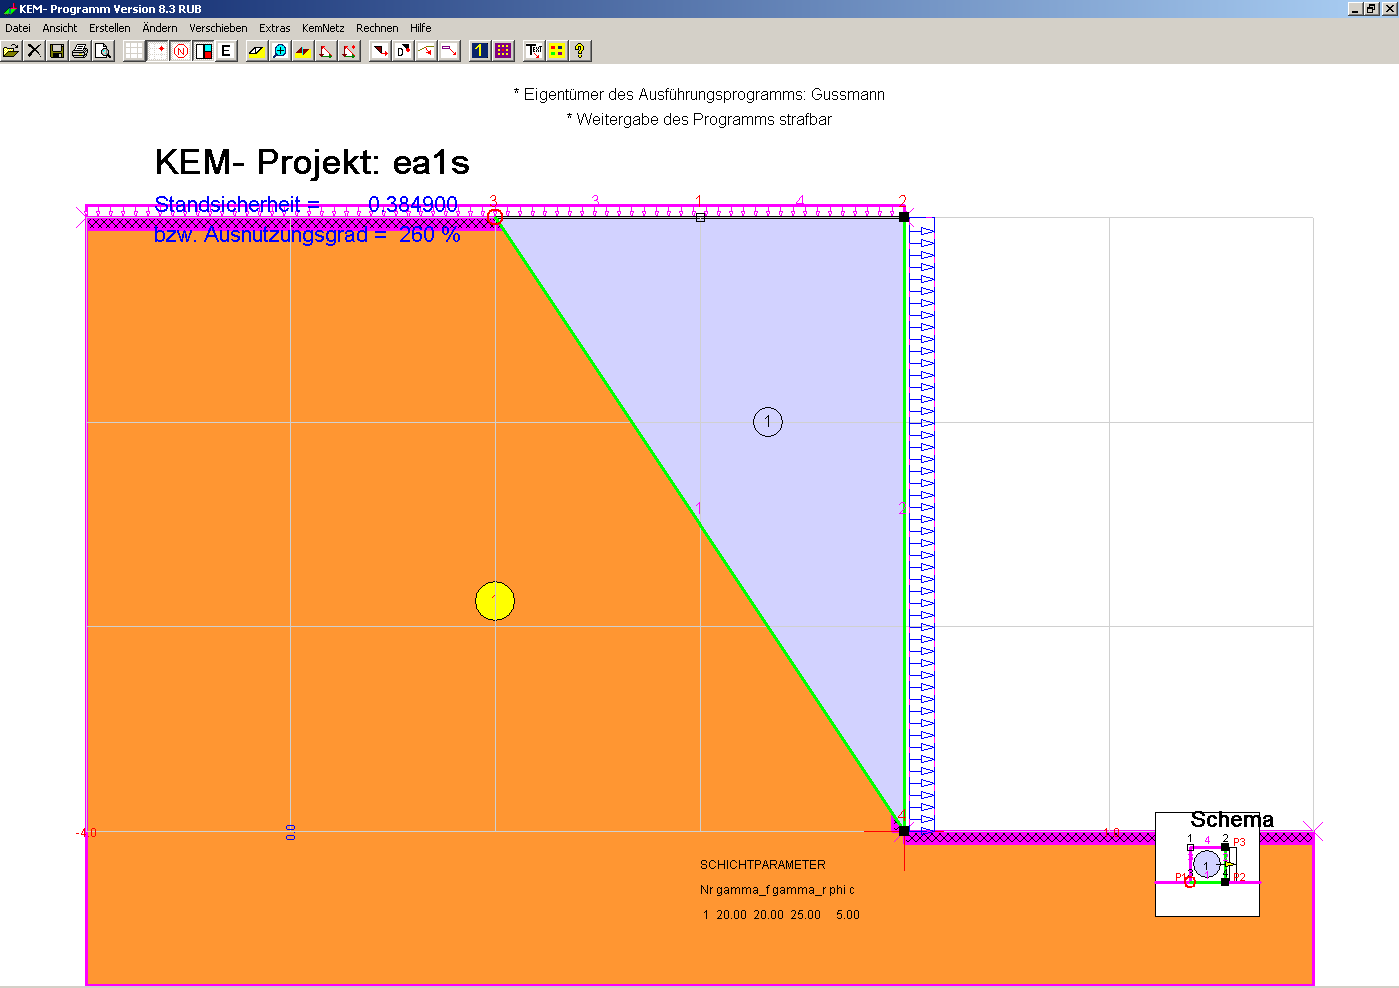This screenshot has height=988, width=1399.
Task: Open print preview magnifier page icon
Action: [103, 50]
